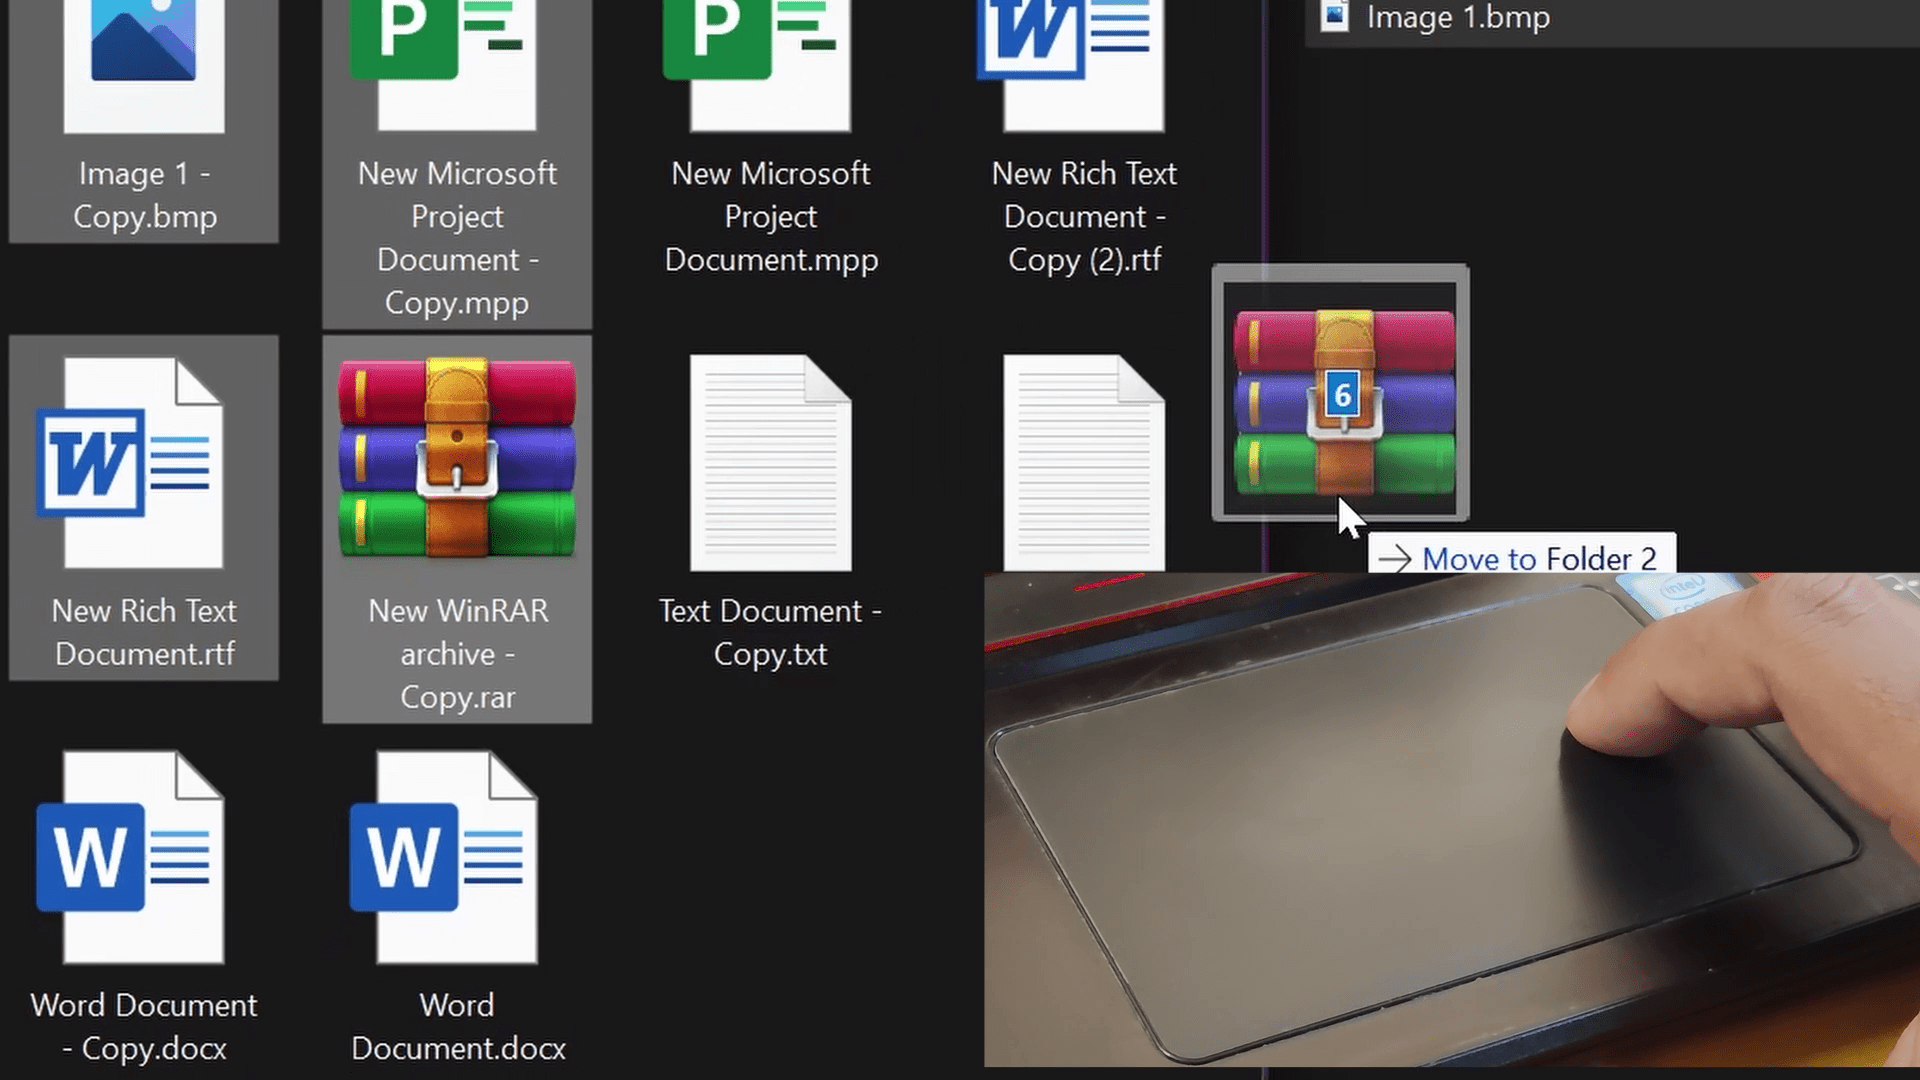Image resolution: width=1920 pixels, height=1080 pixels.
Task: Click the label New WinRAR archive - Copy.rar
Action: (457, 653)
